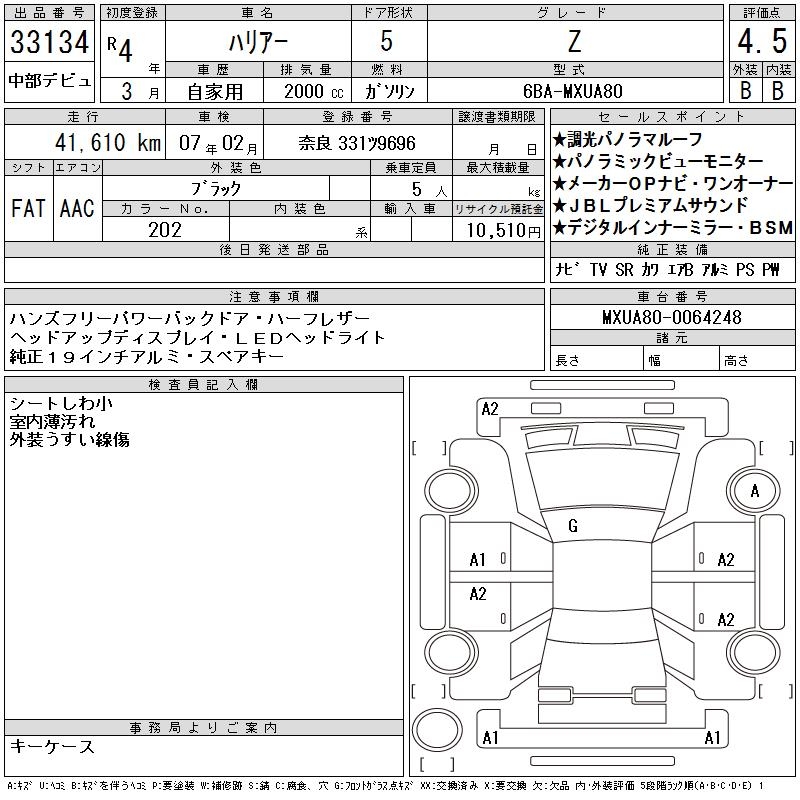Click sales point JBLプレミアムサウンド
The height and width of the screenshot is (800, 800).
[x=650, y=205]
